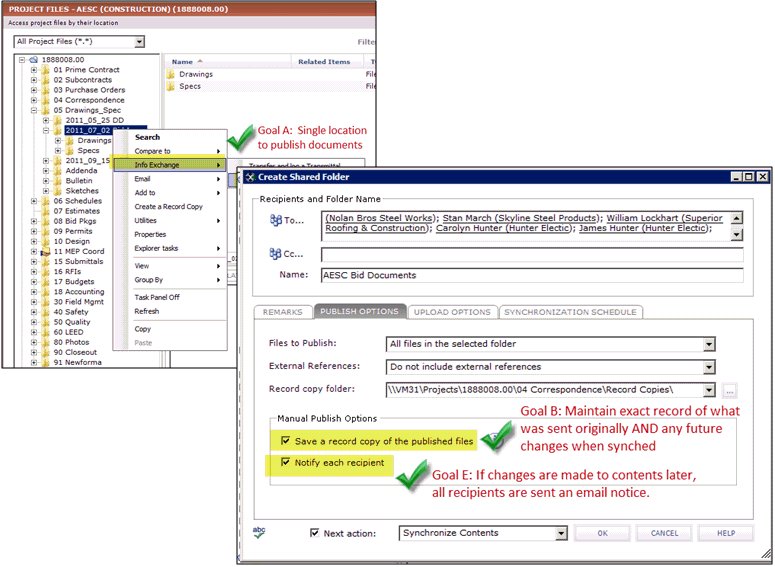The image size is (775, 567).
Task: Open Compare to submenu
Action: click(171, 151)
